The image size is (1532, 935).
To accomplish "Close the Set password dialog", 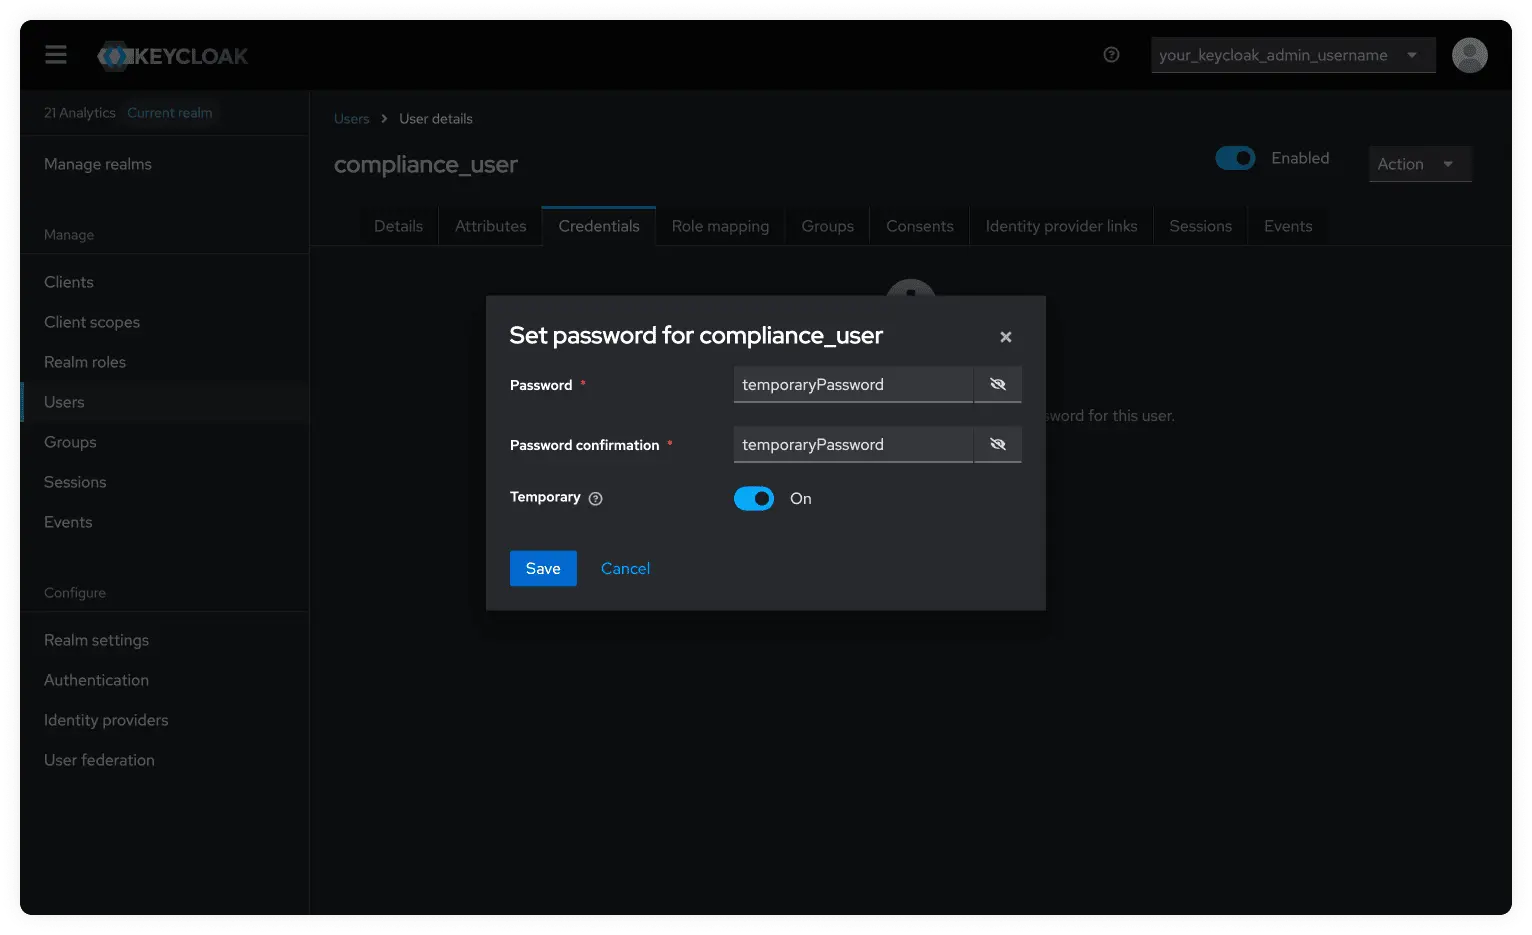I will [x=1005, y=337].
